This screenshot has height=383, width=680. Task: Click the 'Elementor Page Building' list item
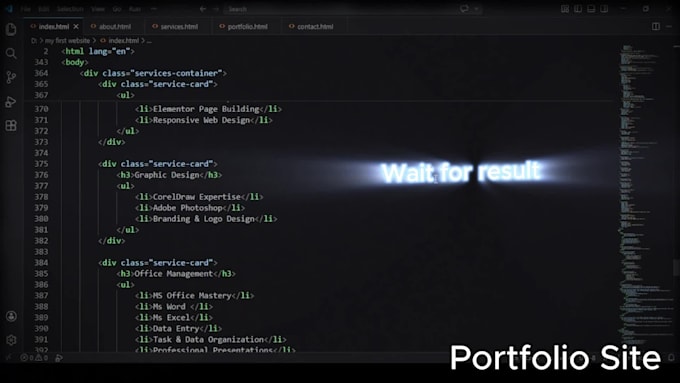pos(206,109)
